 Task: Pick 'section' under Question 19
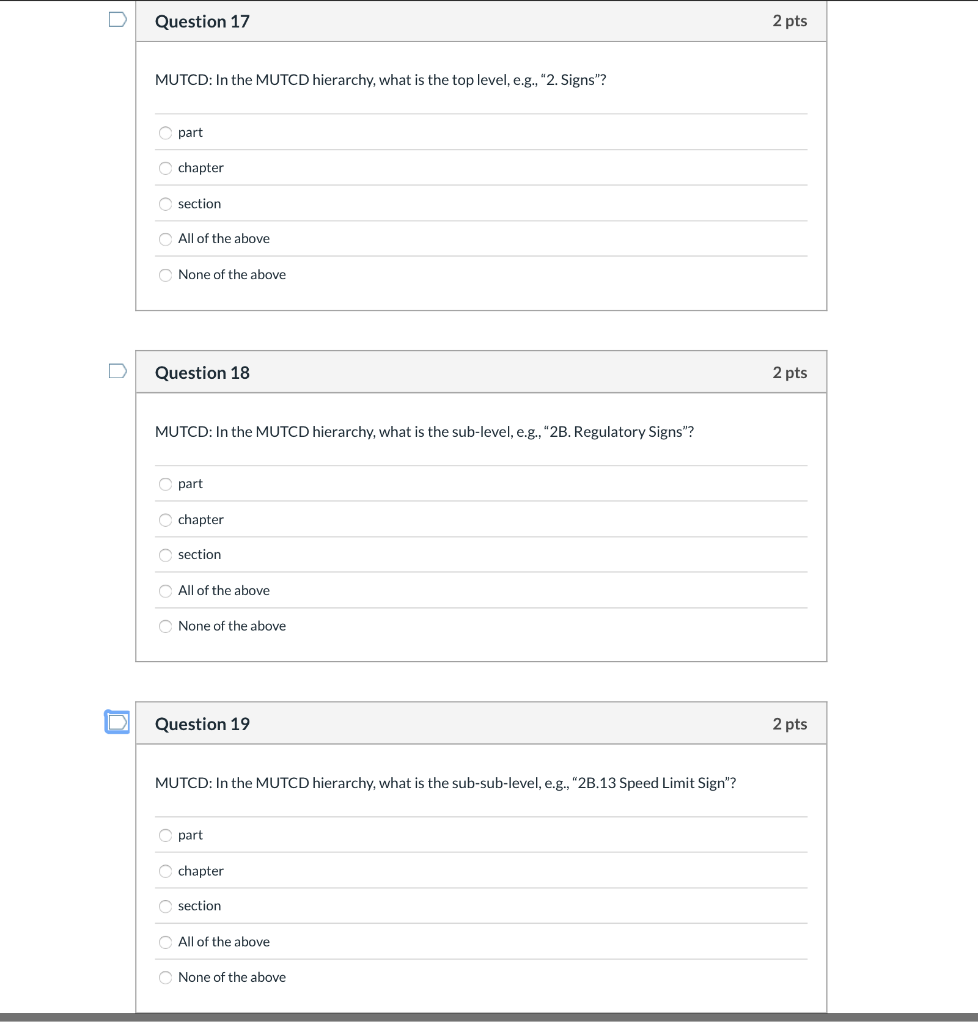click(166, 907)
